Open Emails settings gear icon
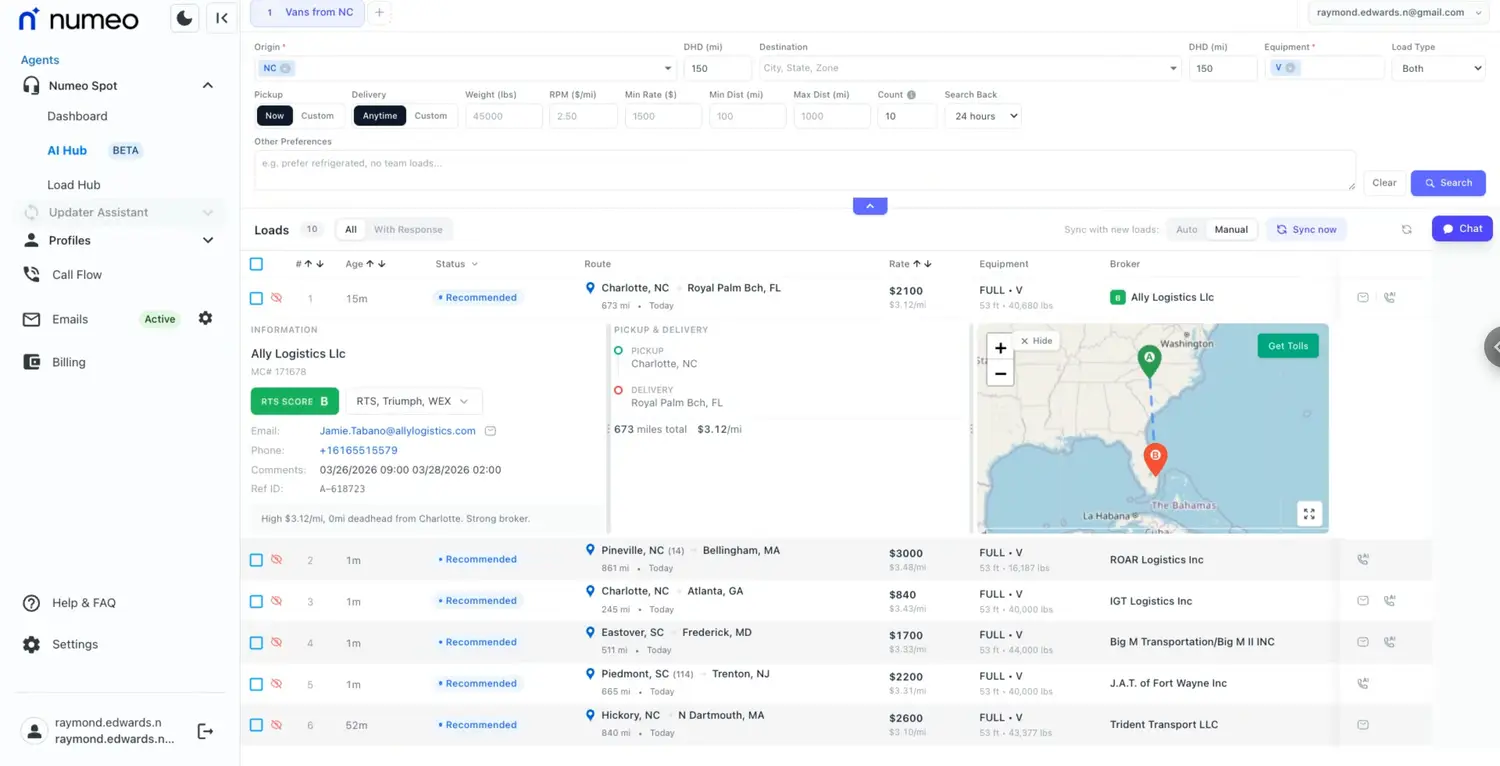The image size is (1500, 766). tap(205, 319)
